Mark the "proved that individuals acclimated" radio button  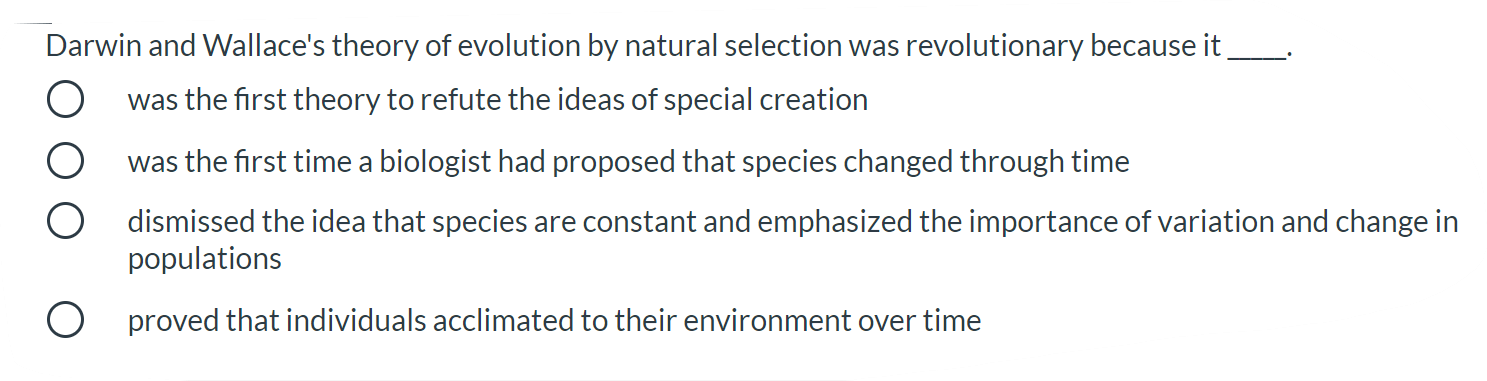[x=63, y=322]
